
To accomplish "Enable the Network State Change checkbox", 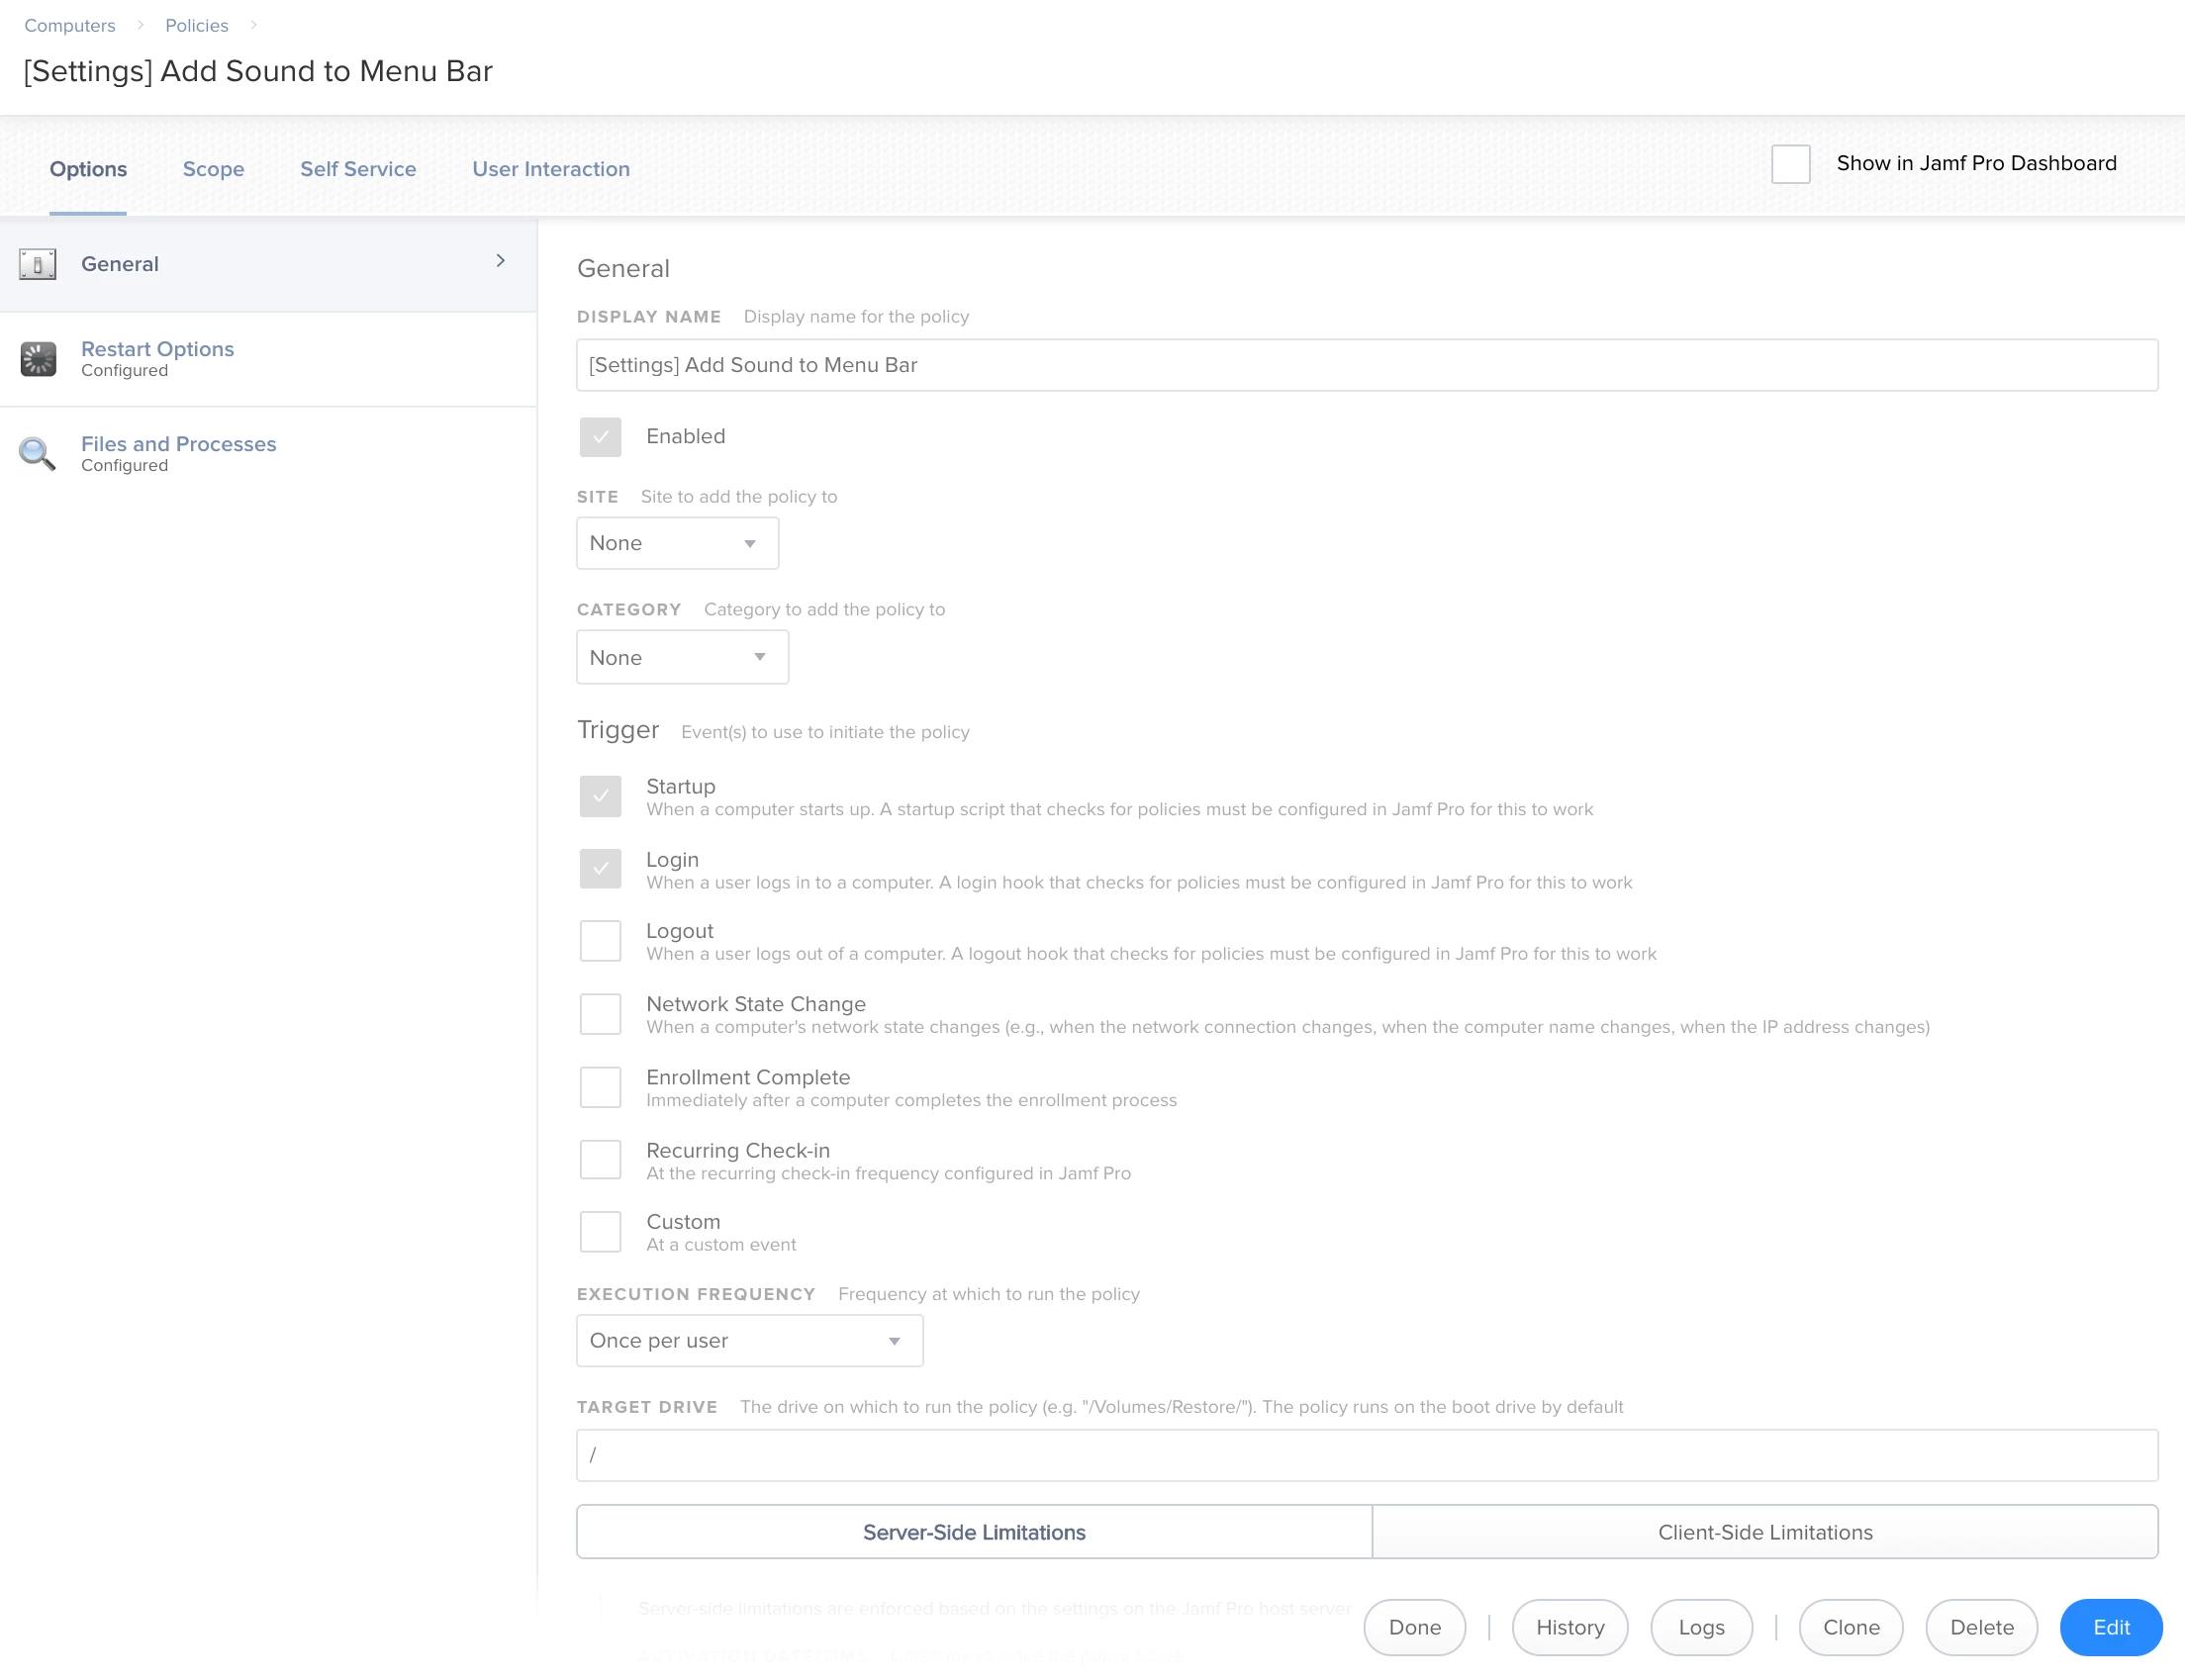I will coord(600,1014).
